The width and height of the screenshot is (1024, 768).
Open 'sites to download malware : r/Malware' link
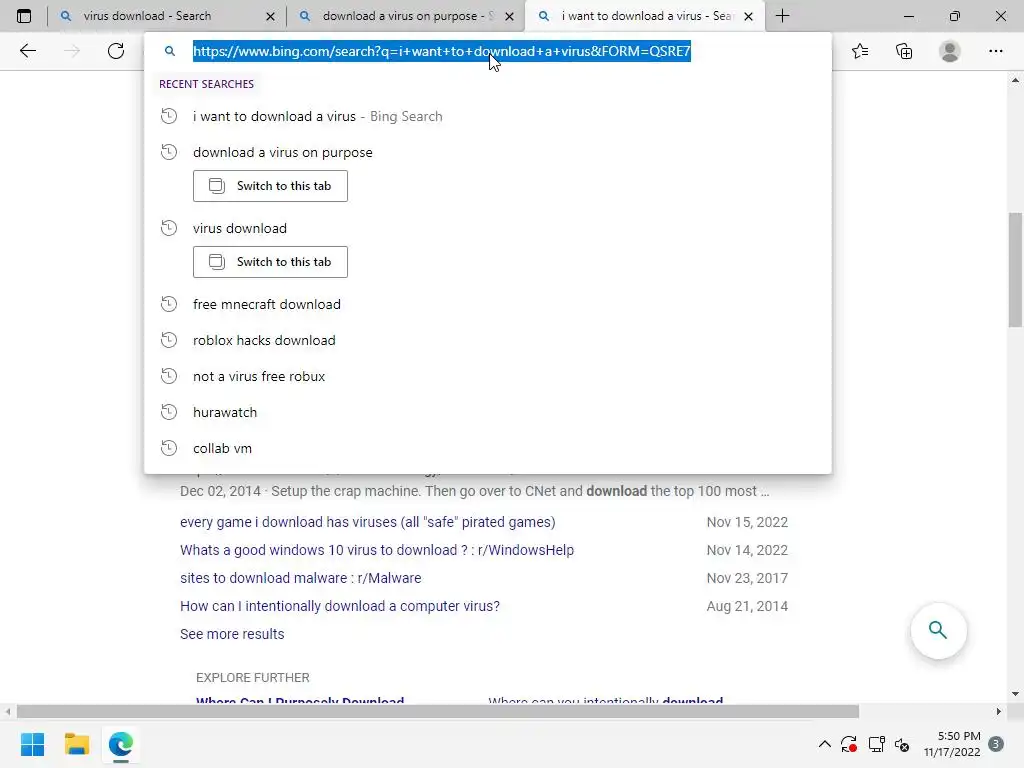(300, 579)
